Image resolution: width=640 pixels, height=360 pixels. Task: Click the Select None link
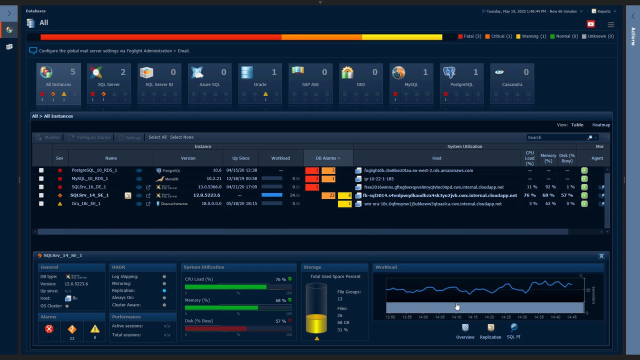(x=182, y=137)
